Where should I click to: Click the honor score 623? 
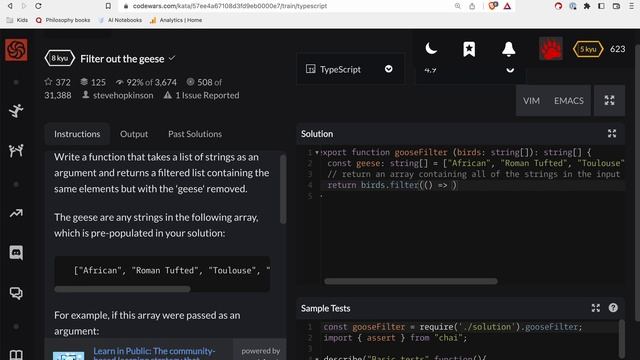click(618, 49)
